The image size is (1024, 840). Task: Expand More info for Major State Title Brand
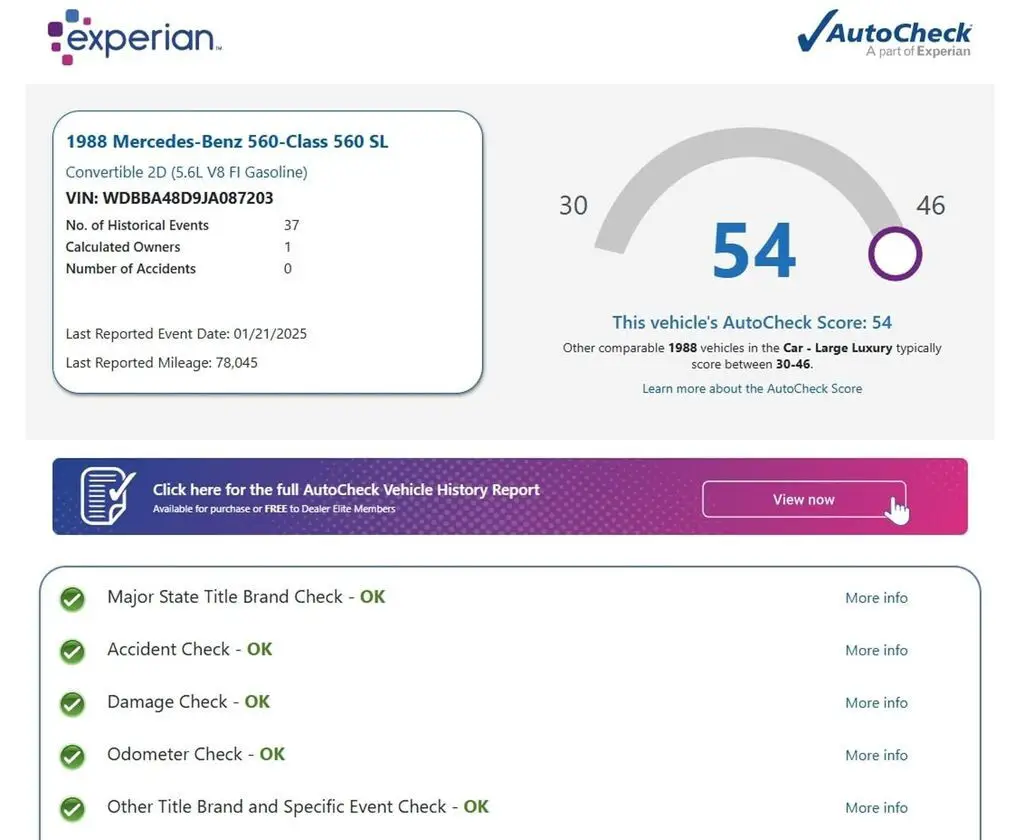click(876, 598)
